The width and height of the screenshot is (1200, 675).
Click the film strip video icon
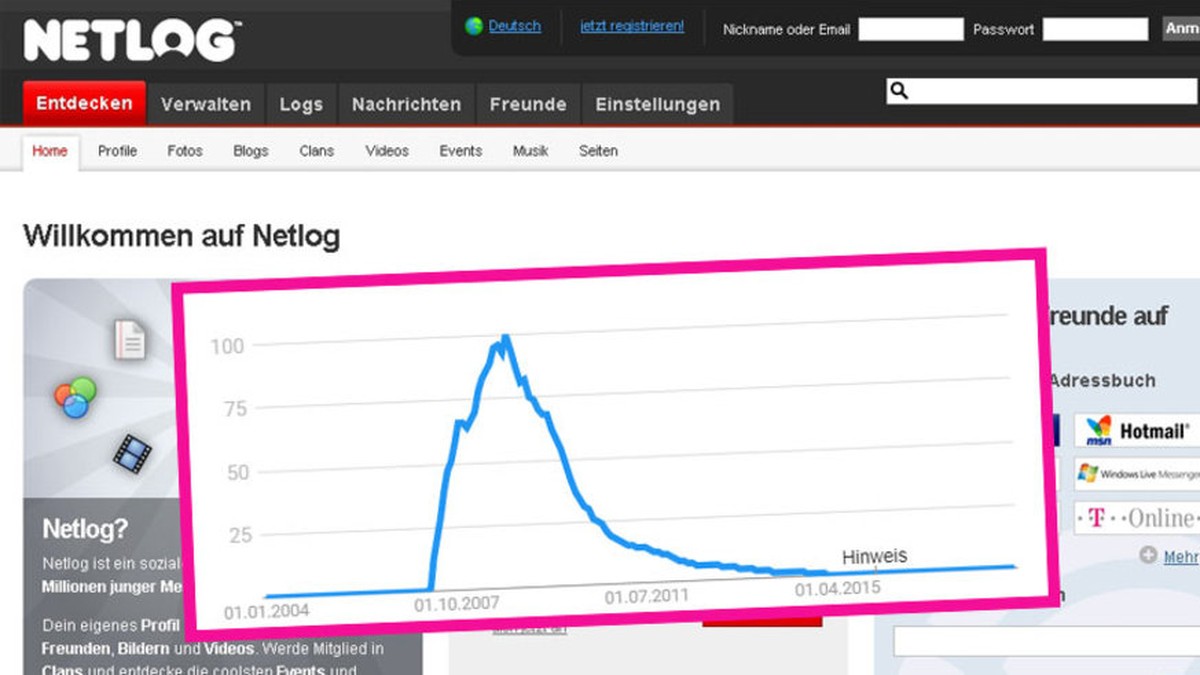(x=132, y=454)
